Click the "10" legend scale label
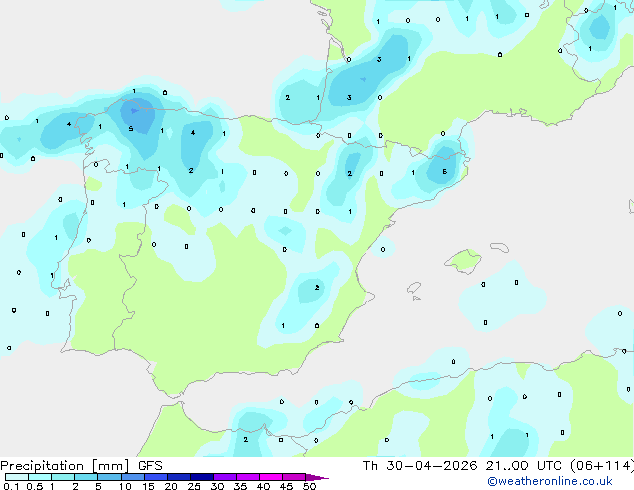The height and width of the screenshot is (490, 634). [x=125, y=486]
